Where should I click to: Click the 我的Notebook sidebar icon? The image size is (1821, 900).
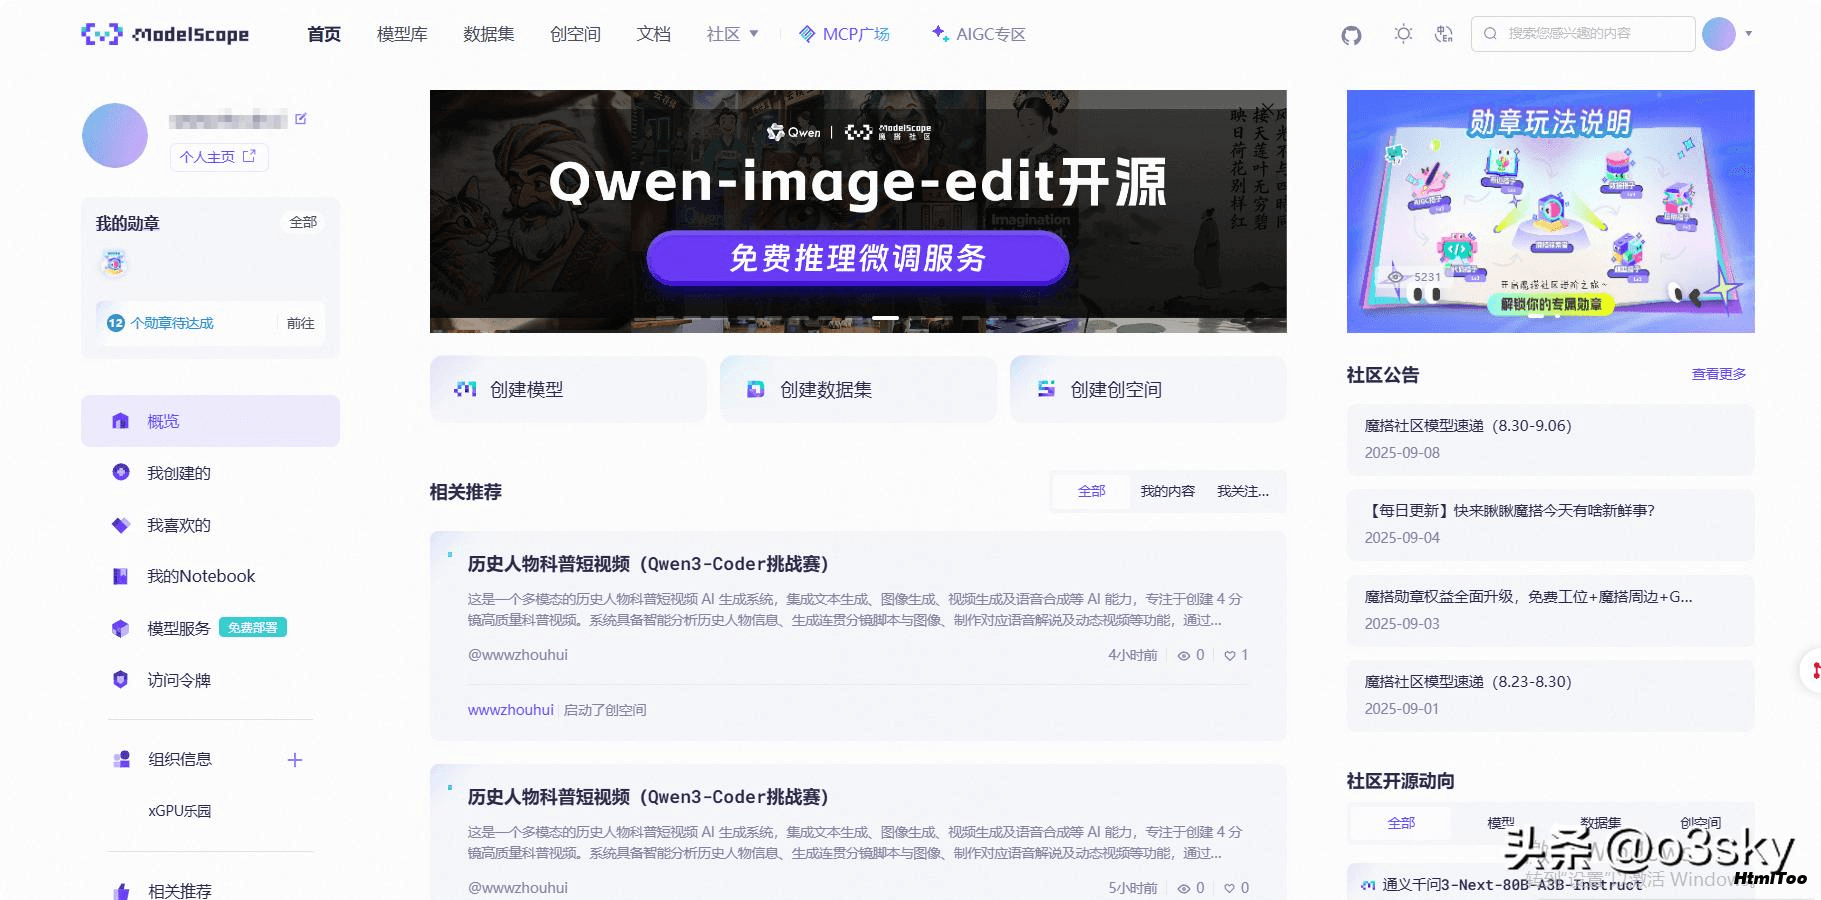point(121,576)
